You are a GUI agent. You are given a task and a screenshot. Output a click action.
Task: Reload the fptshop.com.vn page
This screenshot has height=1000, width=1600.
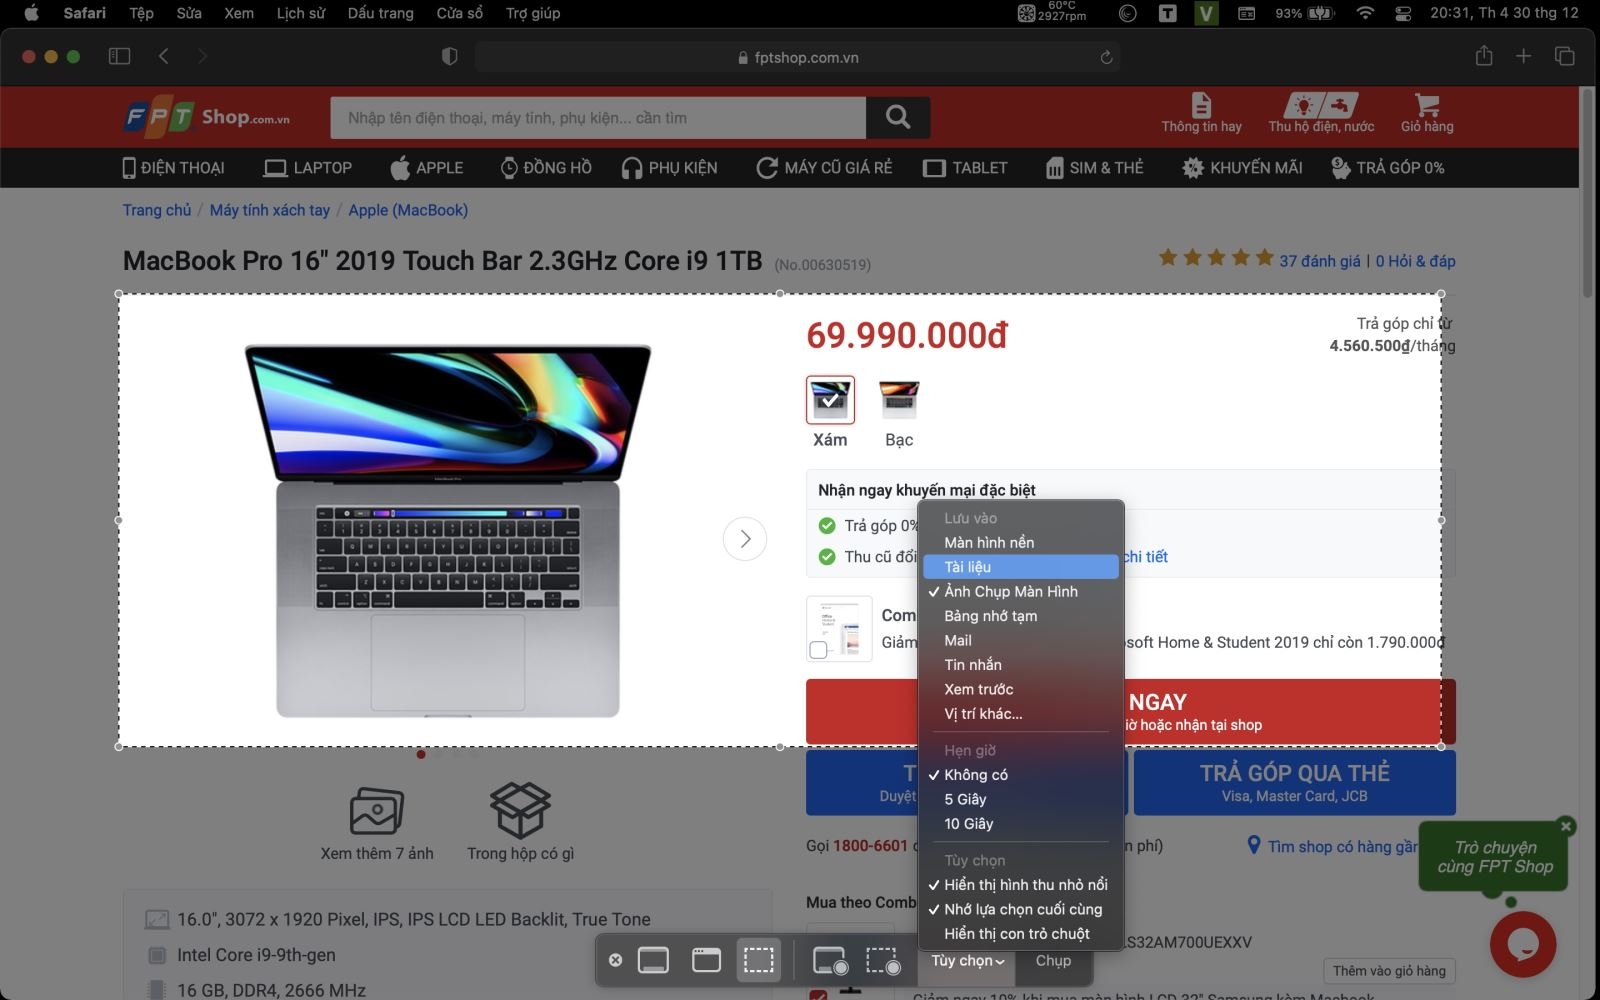1106,58
